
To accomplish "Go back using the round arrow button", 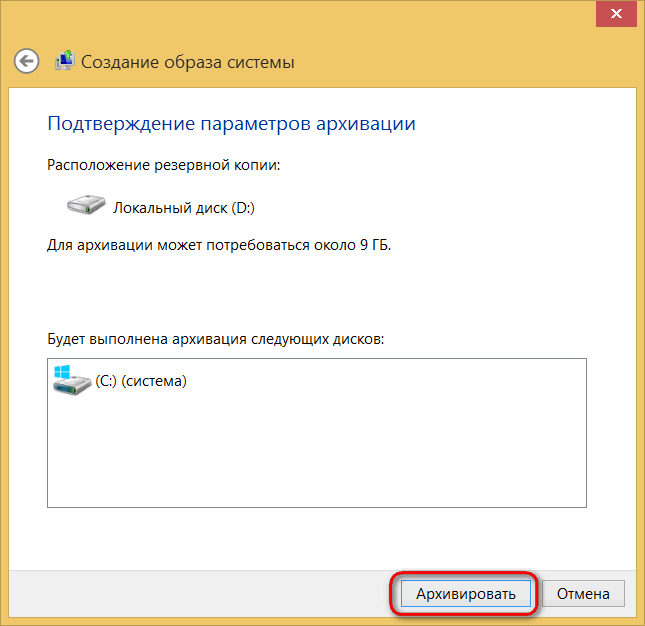I will coord(26,61).
